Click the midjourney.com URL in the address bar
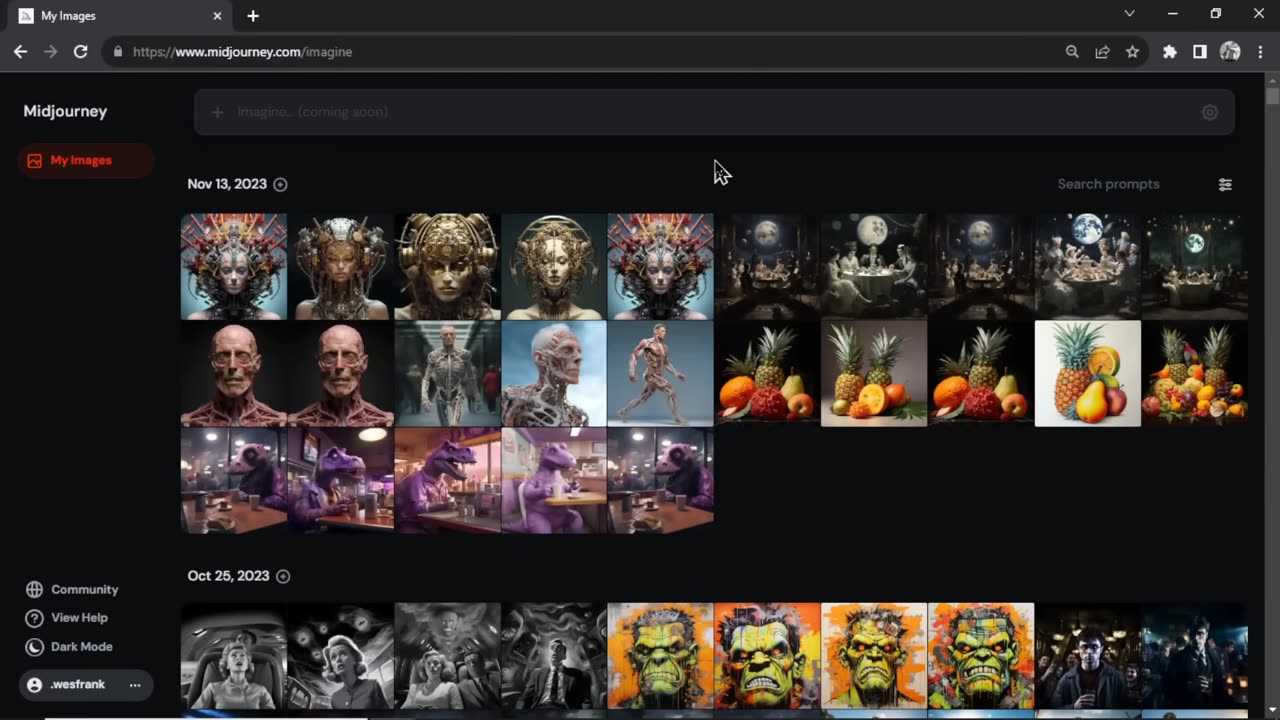This screenshot has width=1280, height=720. pos(242,51)
